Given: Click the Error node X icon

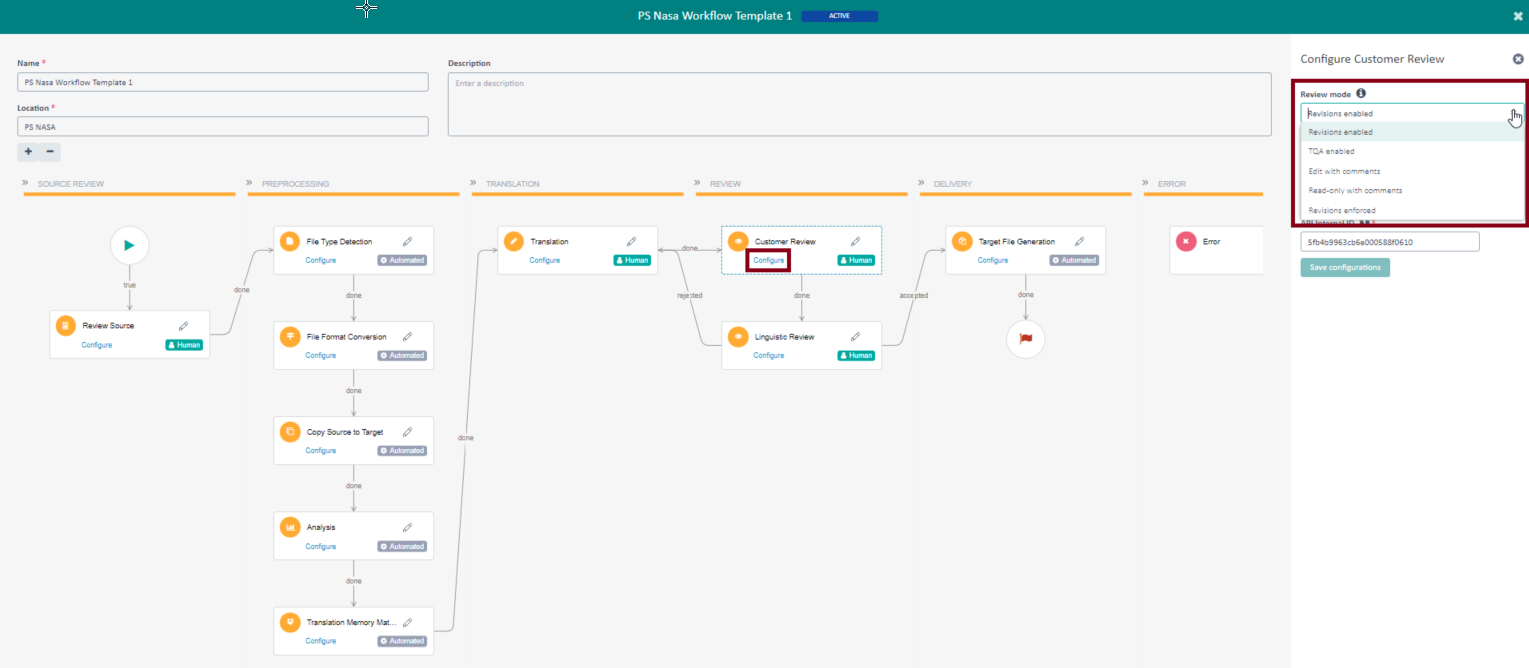Looking at the screenshot, I should [1185, 241].
